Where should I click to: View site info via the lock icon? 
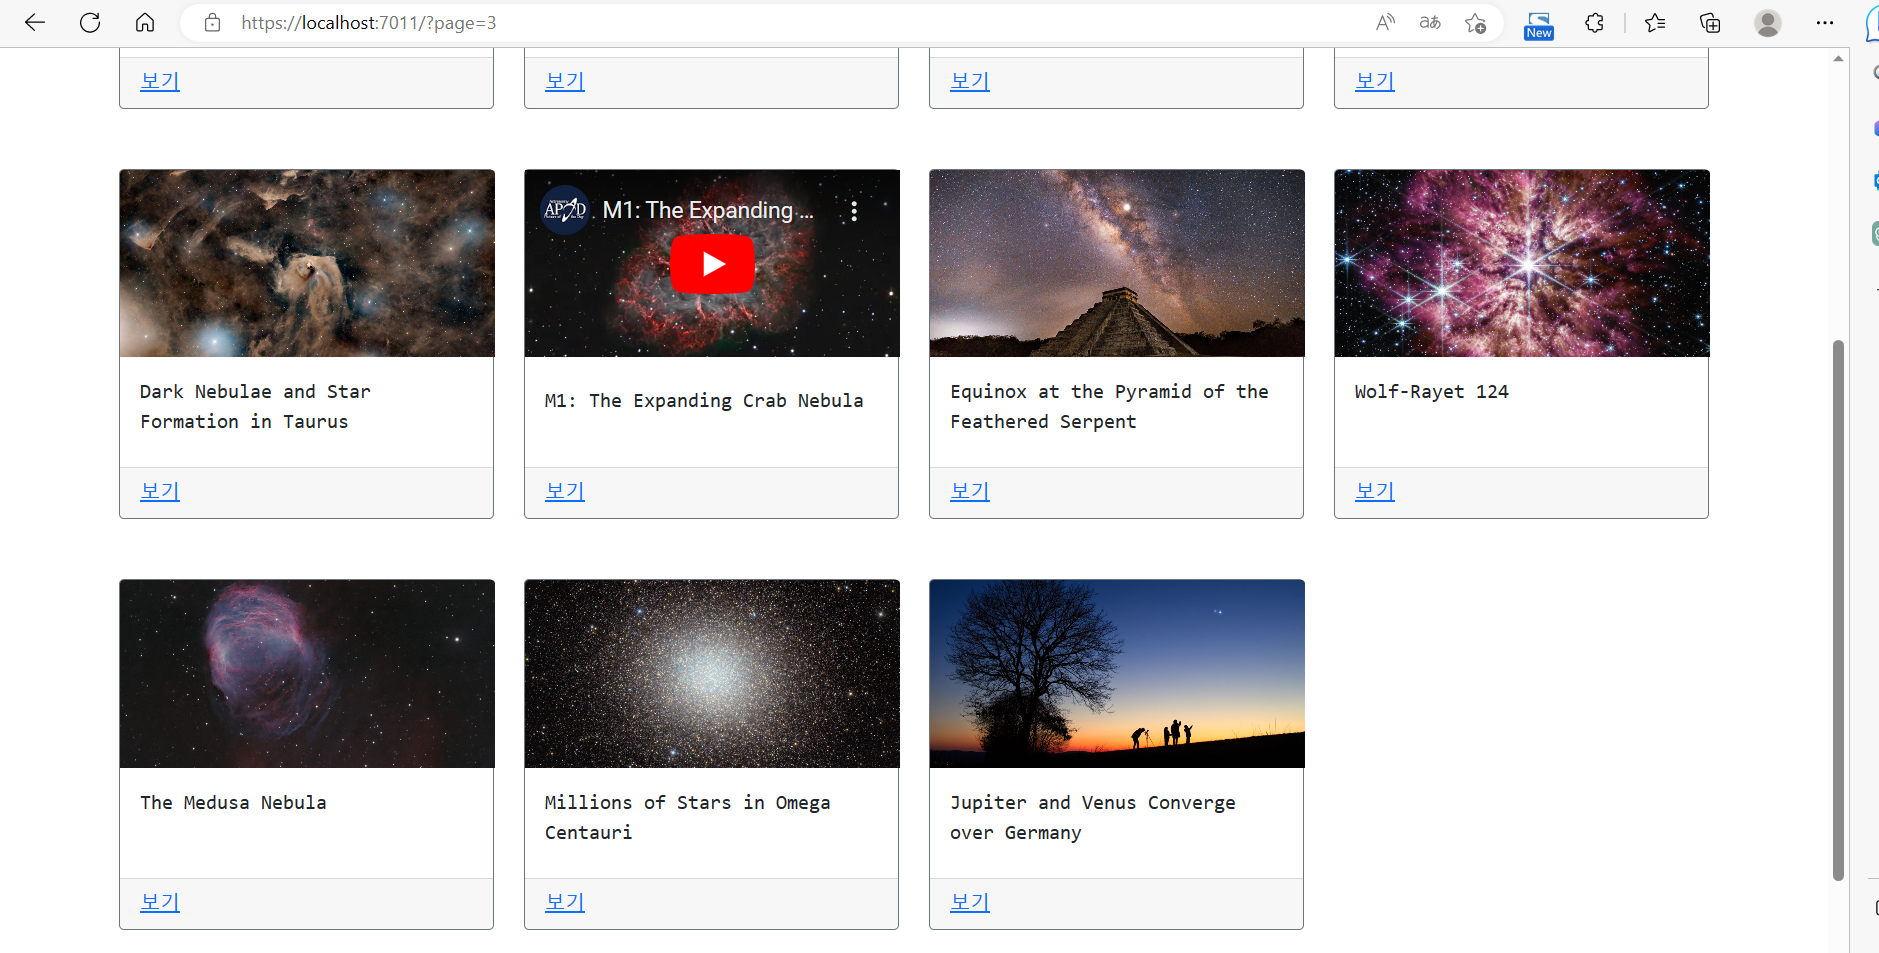212,22
